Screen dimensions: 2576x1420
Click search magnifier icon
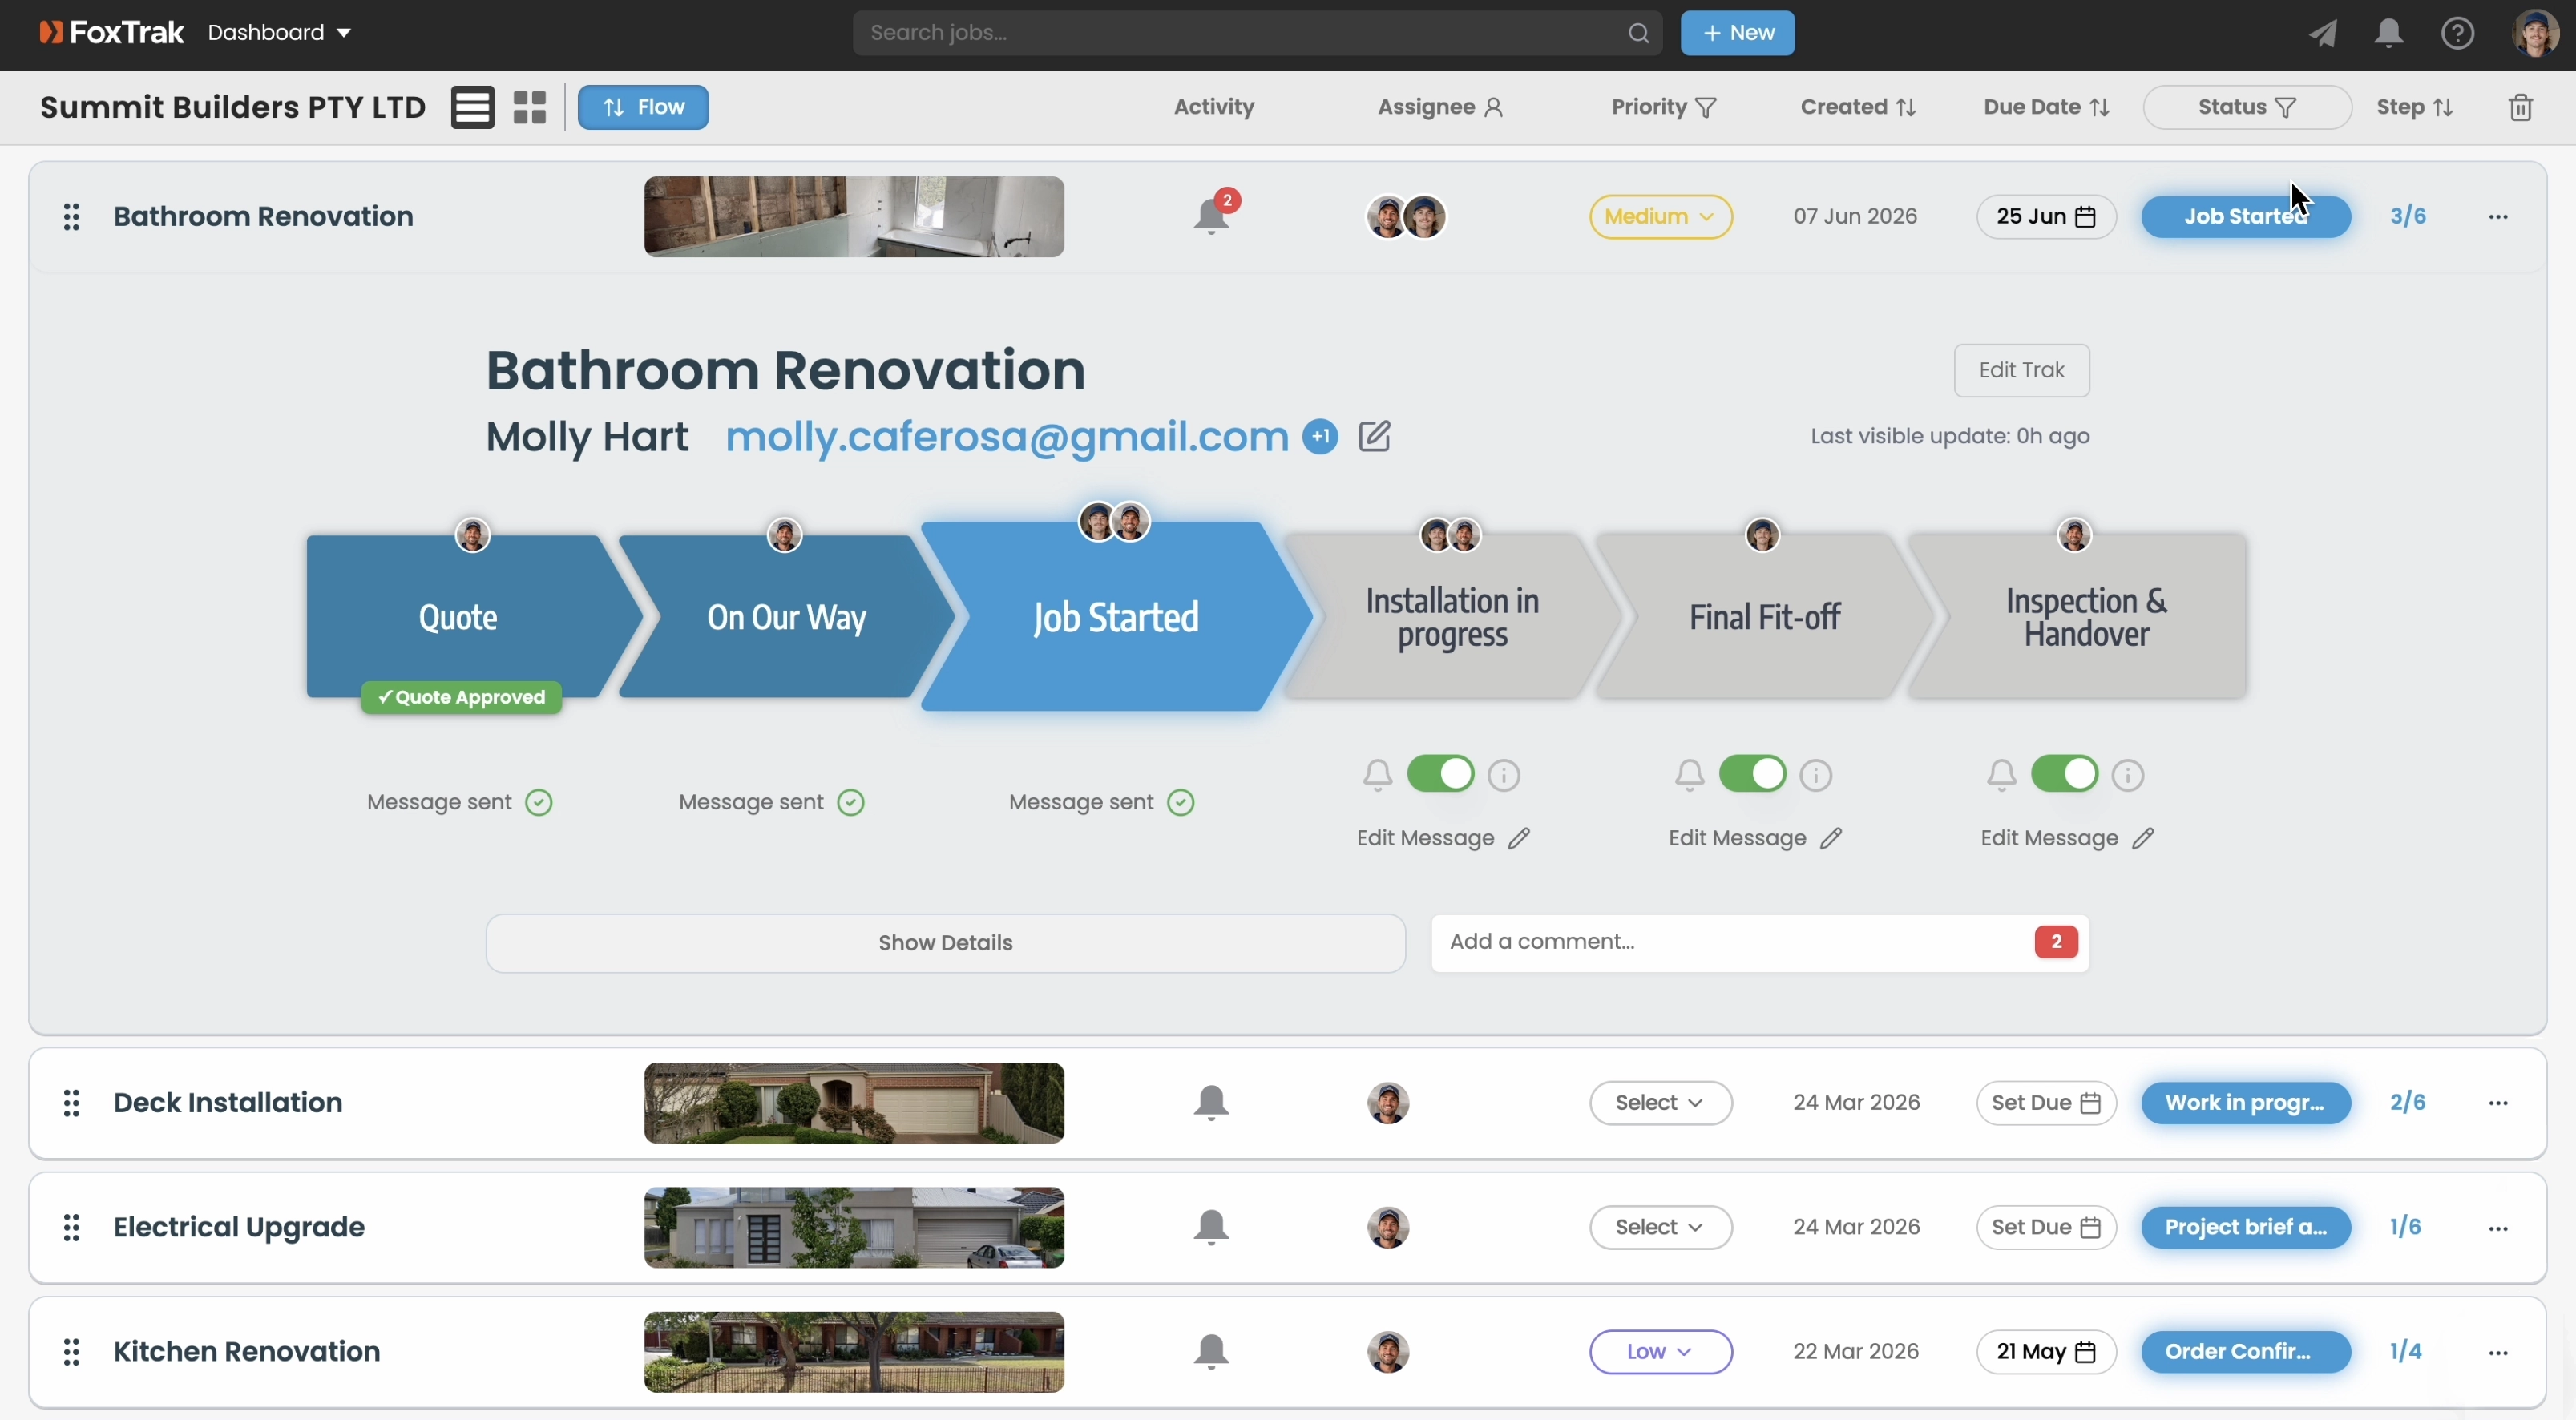[x=1638, y=33]
